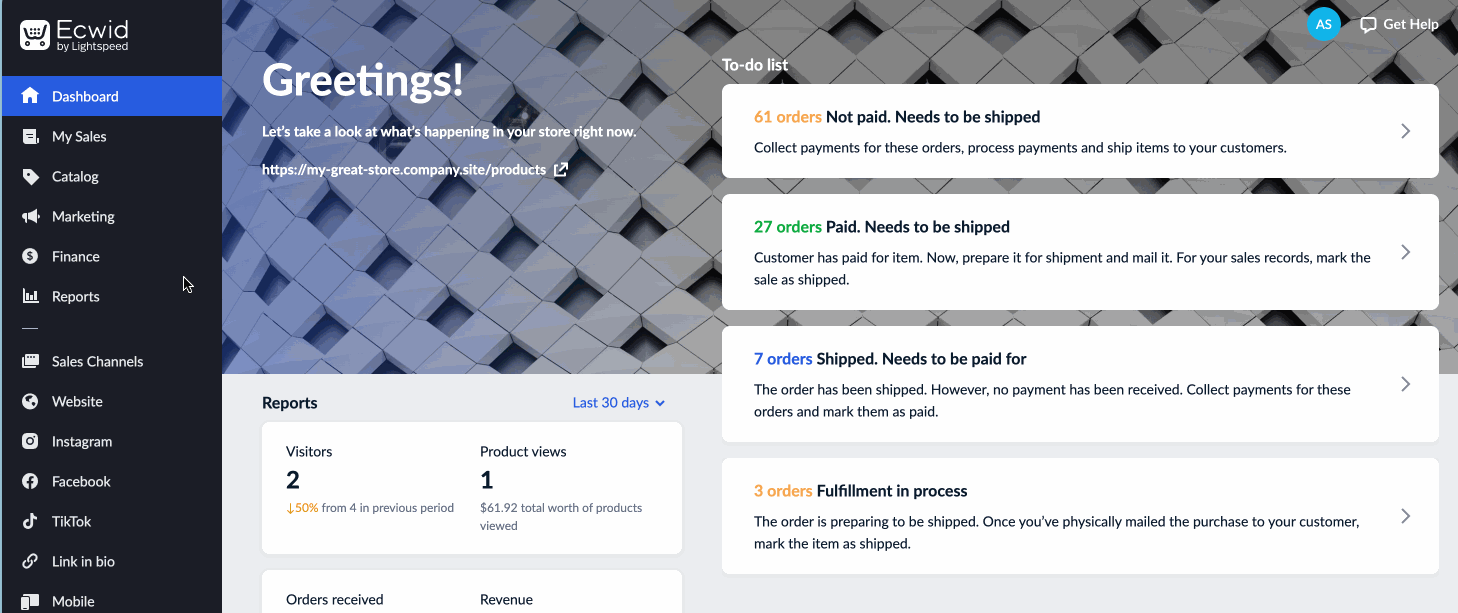Expand the Last 30 days dropdown

[619, 403]
